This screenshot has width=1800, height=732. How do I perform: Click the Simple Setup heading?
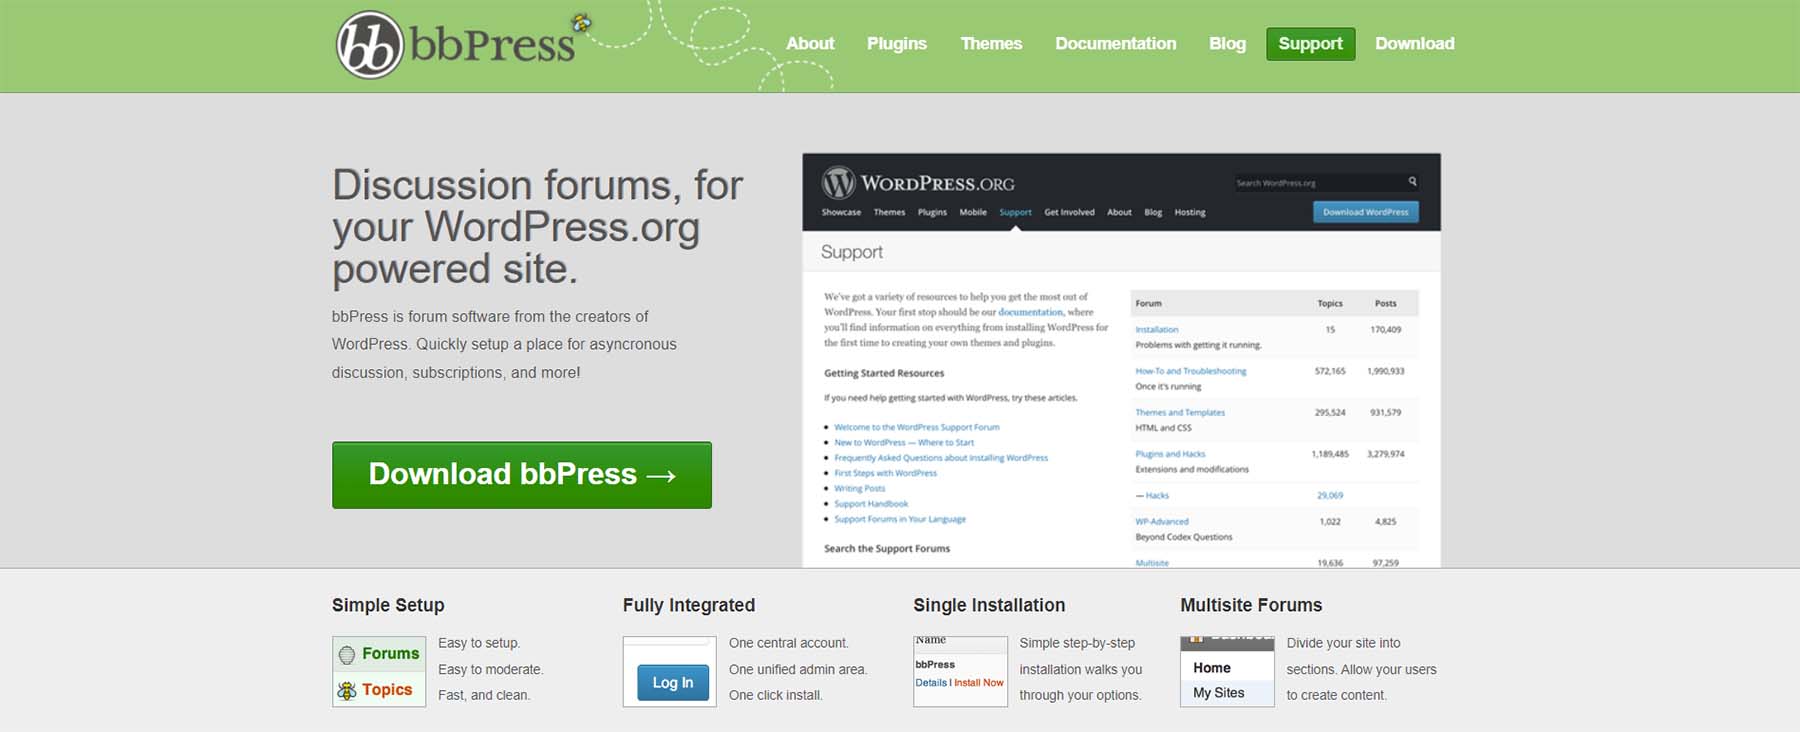coord(388,605)
